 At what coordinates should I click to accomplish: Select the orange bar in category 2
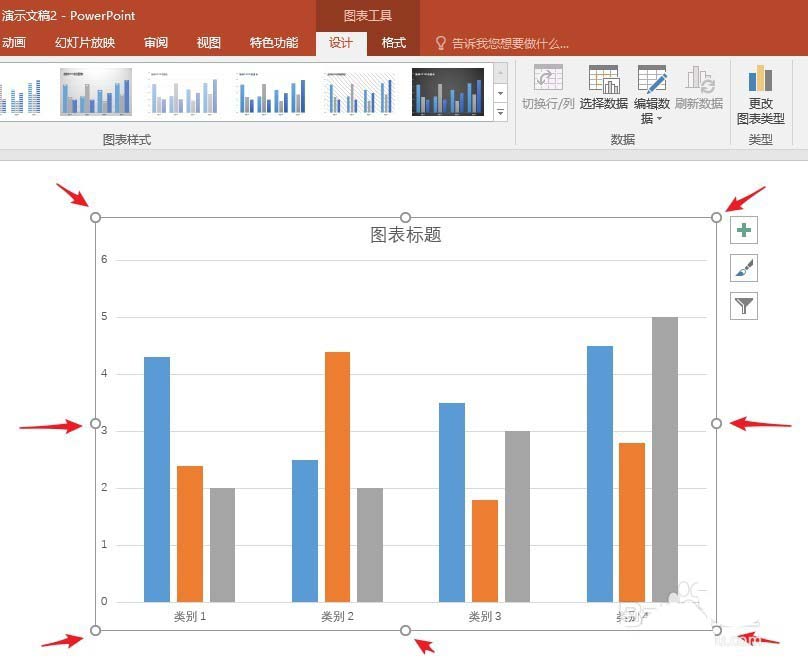[x=338, y=477]
